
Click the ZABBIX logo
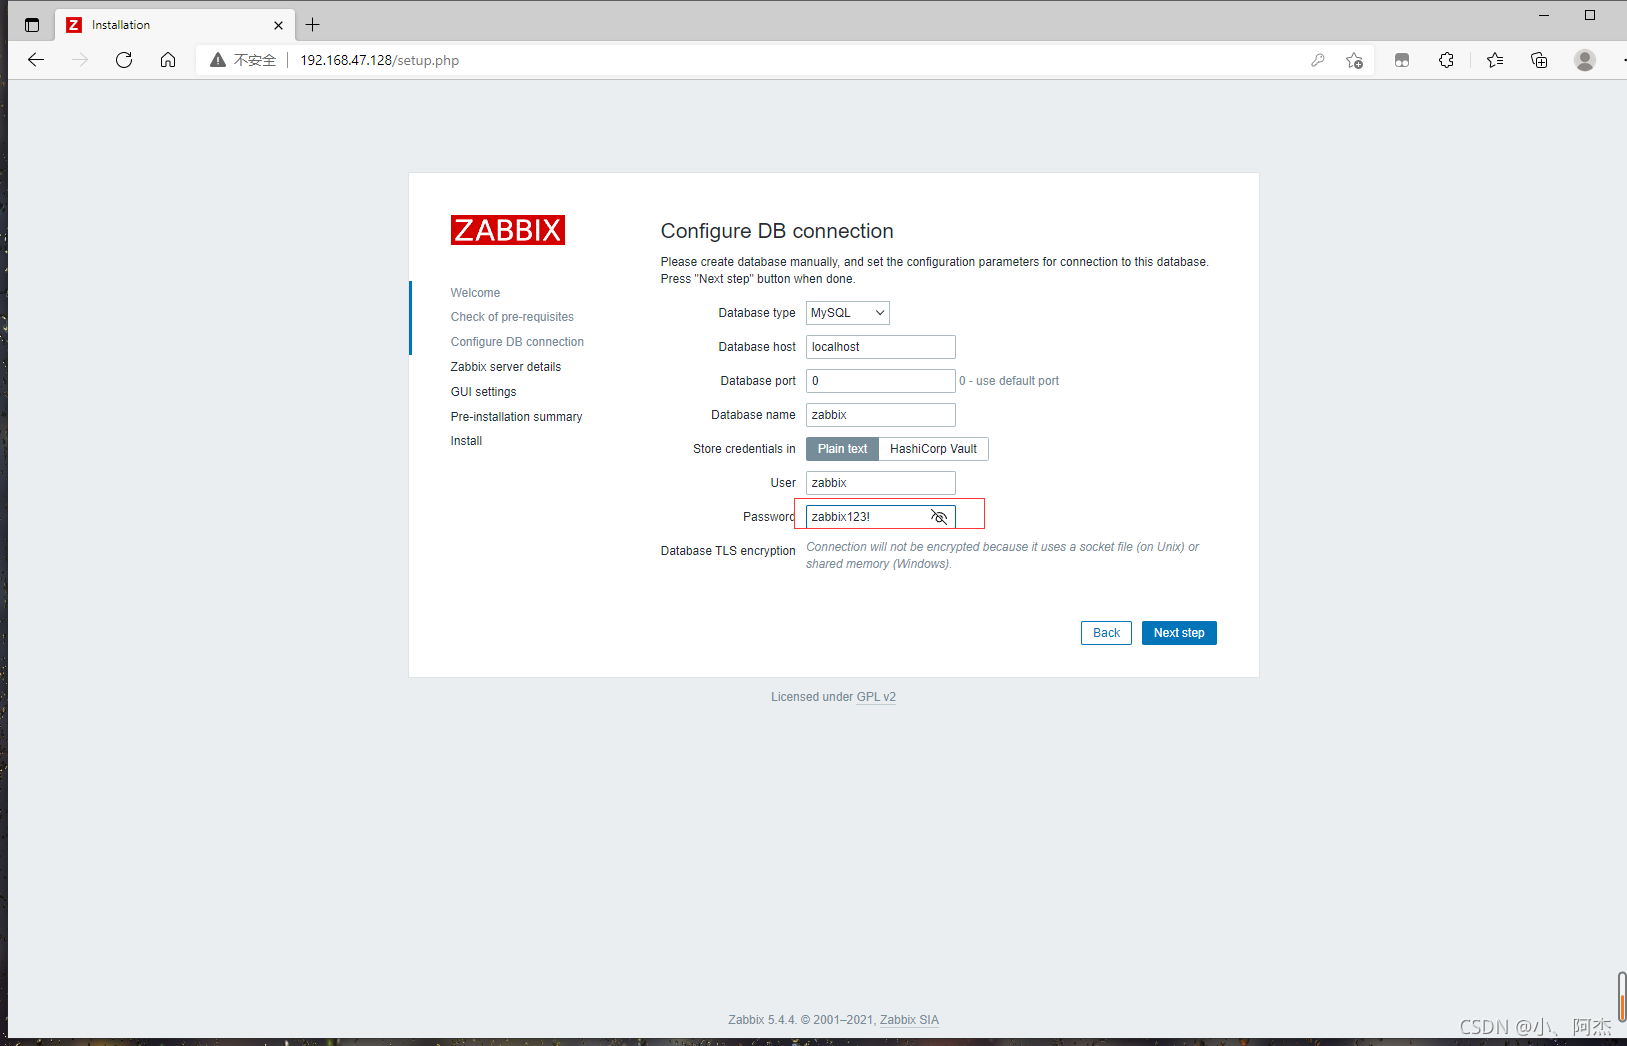507,230
